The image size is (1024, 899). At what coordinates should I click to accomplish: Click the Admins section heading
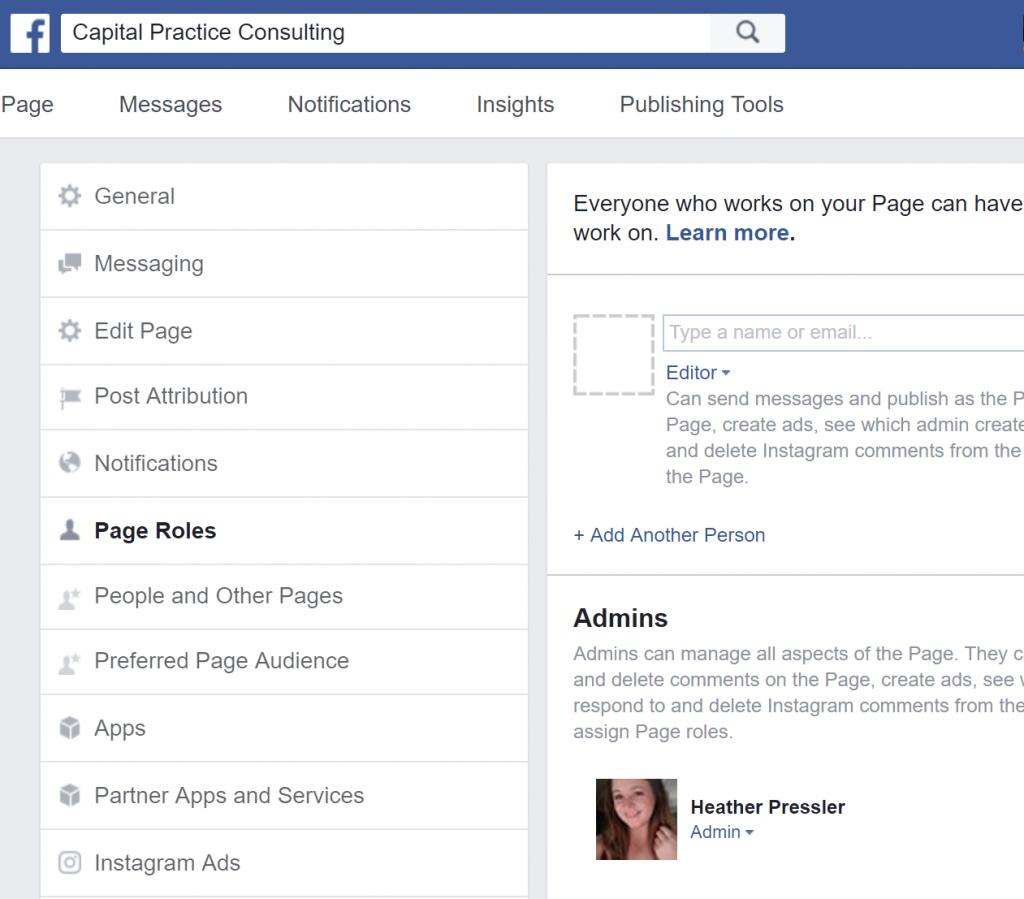tap(620, 618)
